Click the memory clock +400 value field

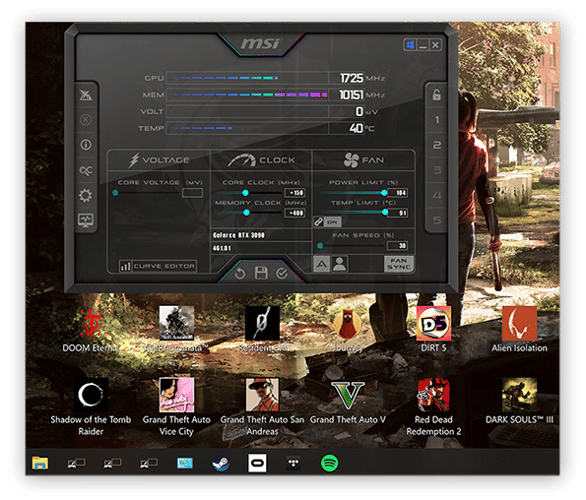coord(295,213)
